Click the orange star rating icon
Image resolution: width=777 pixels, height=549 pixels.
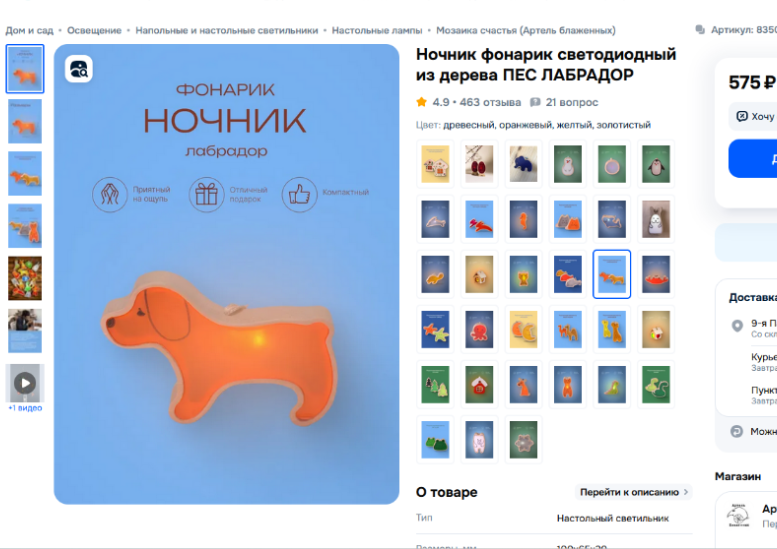pyautogui.click(x=422, y=102)
